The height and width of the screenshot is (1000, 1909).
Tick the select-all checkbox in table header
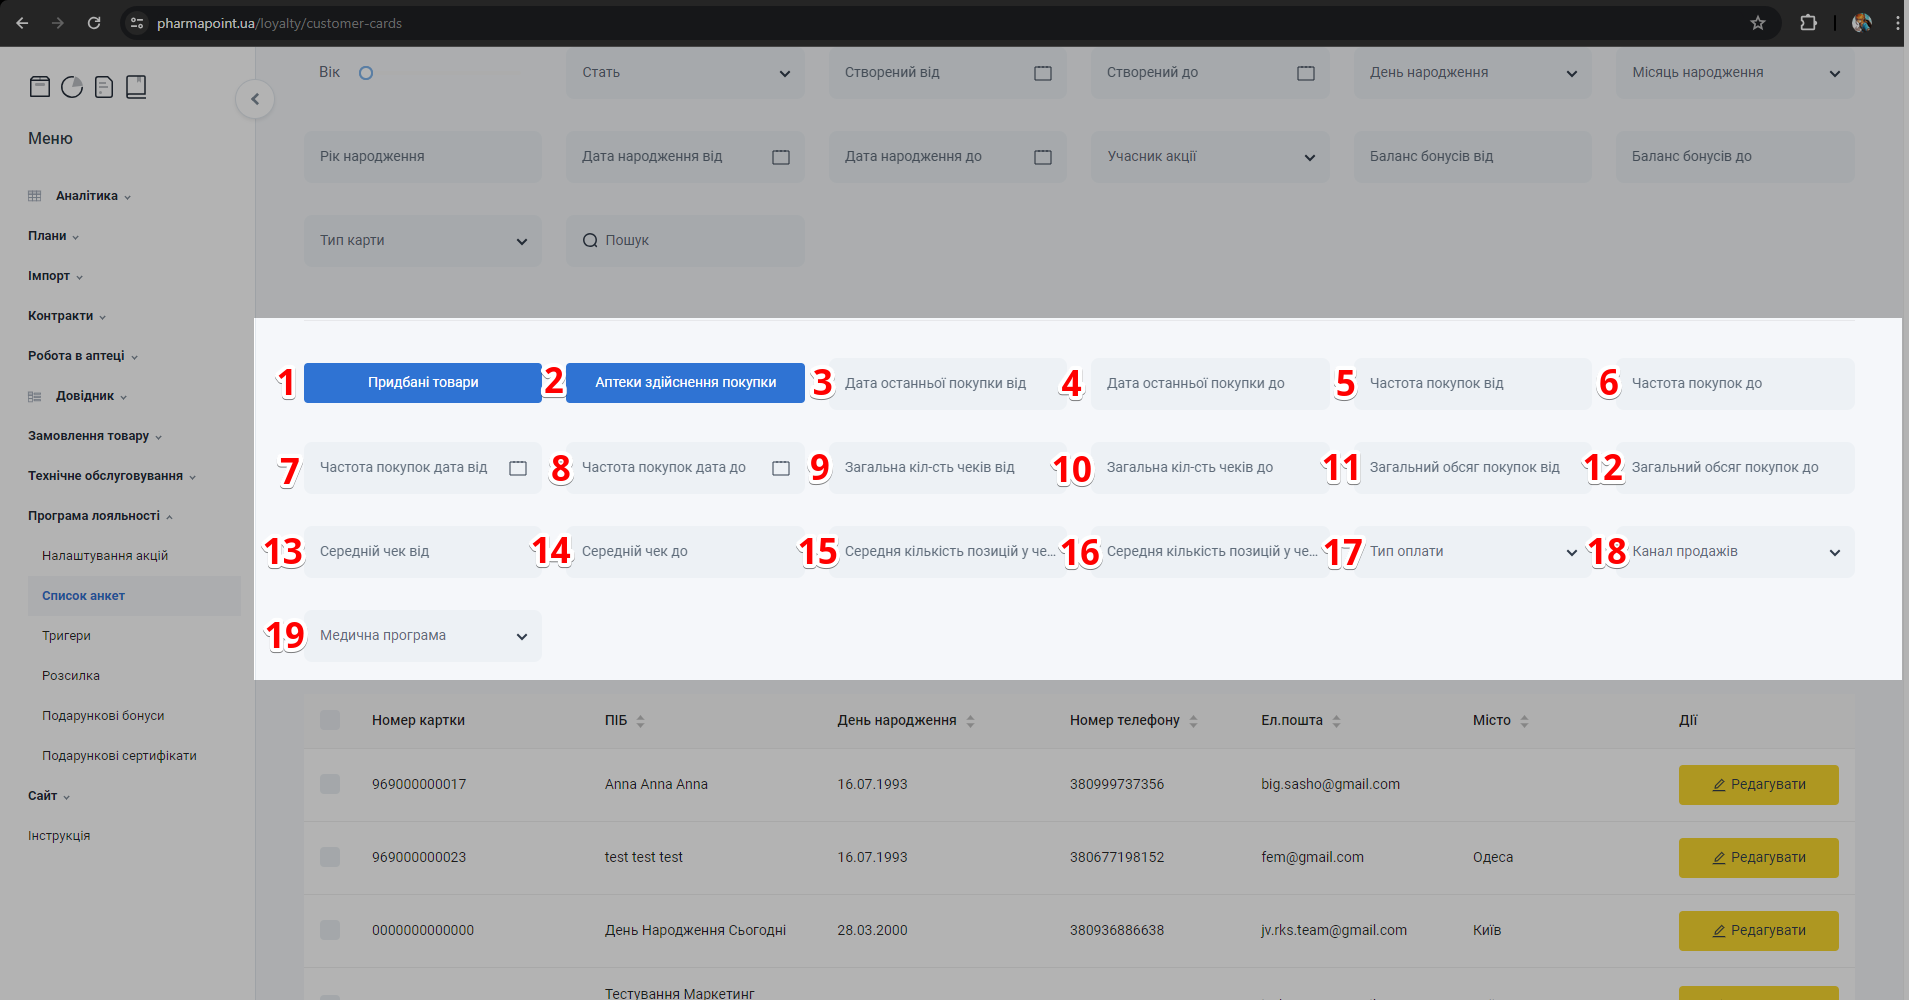pos(330,720)
